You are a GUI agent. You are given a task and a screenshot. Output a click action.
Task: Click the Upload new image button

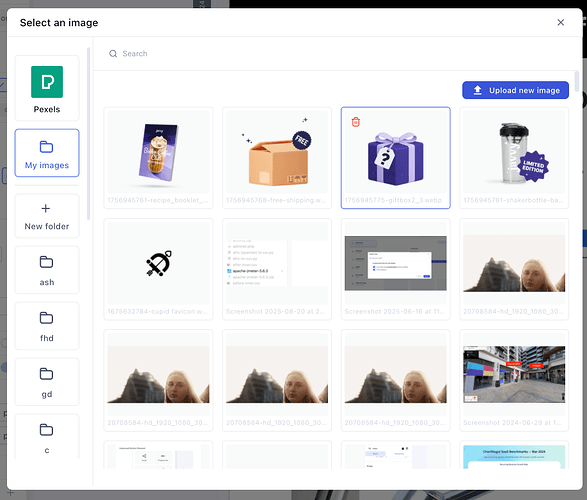pyautogui.click(x=515, y=90)
